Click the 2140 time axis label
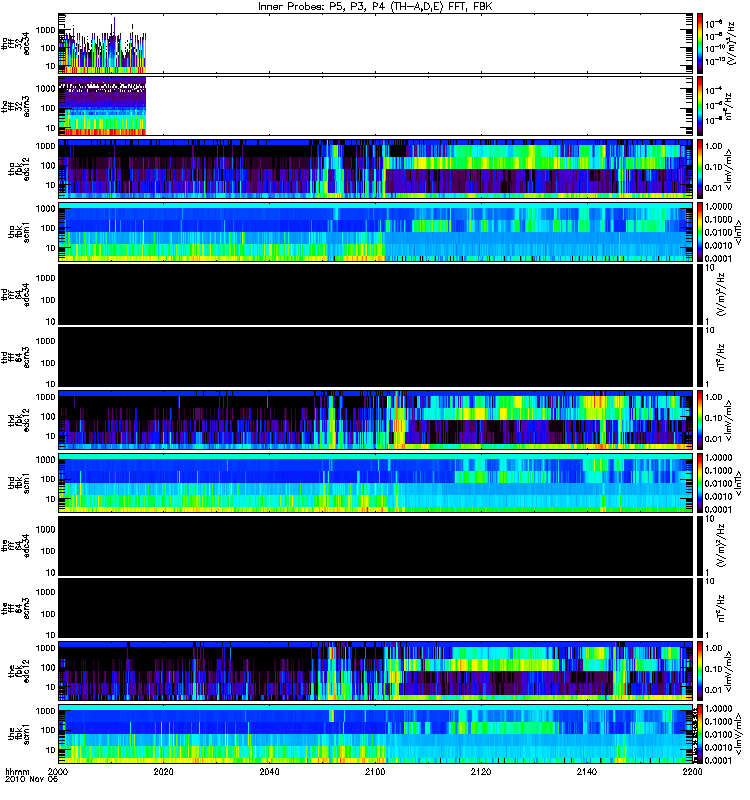Image resolution: width=750 pixels, height=800 pixels. [x=587, y=772]
